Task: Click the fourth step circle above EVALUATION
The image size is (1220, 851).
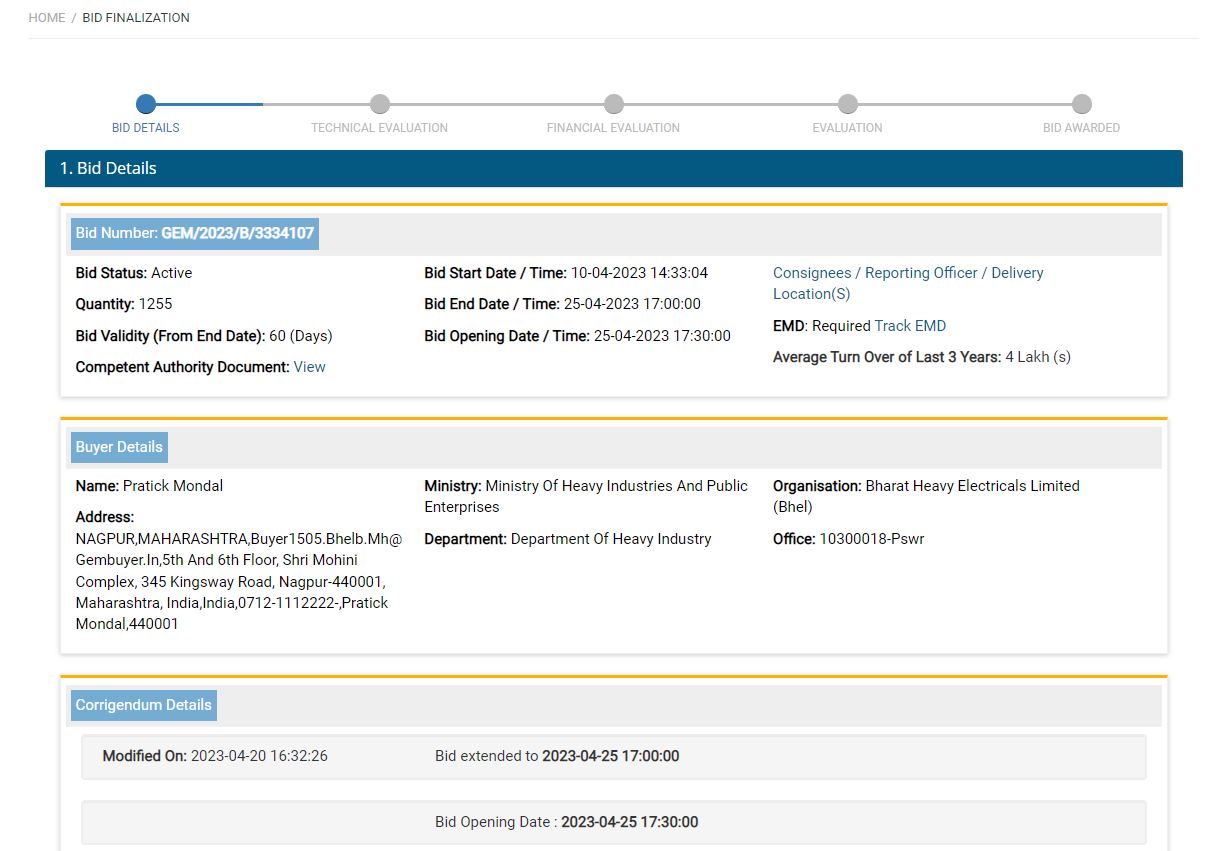Action: [x=848, y=104]
